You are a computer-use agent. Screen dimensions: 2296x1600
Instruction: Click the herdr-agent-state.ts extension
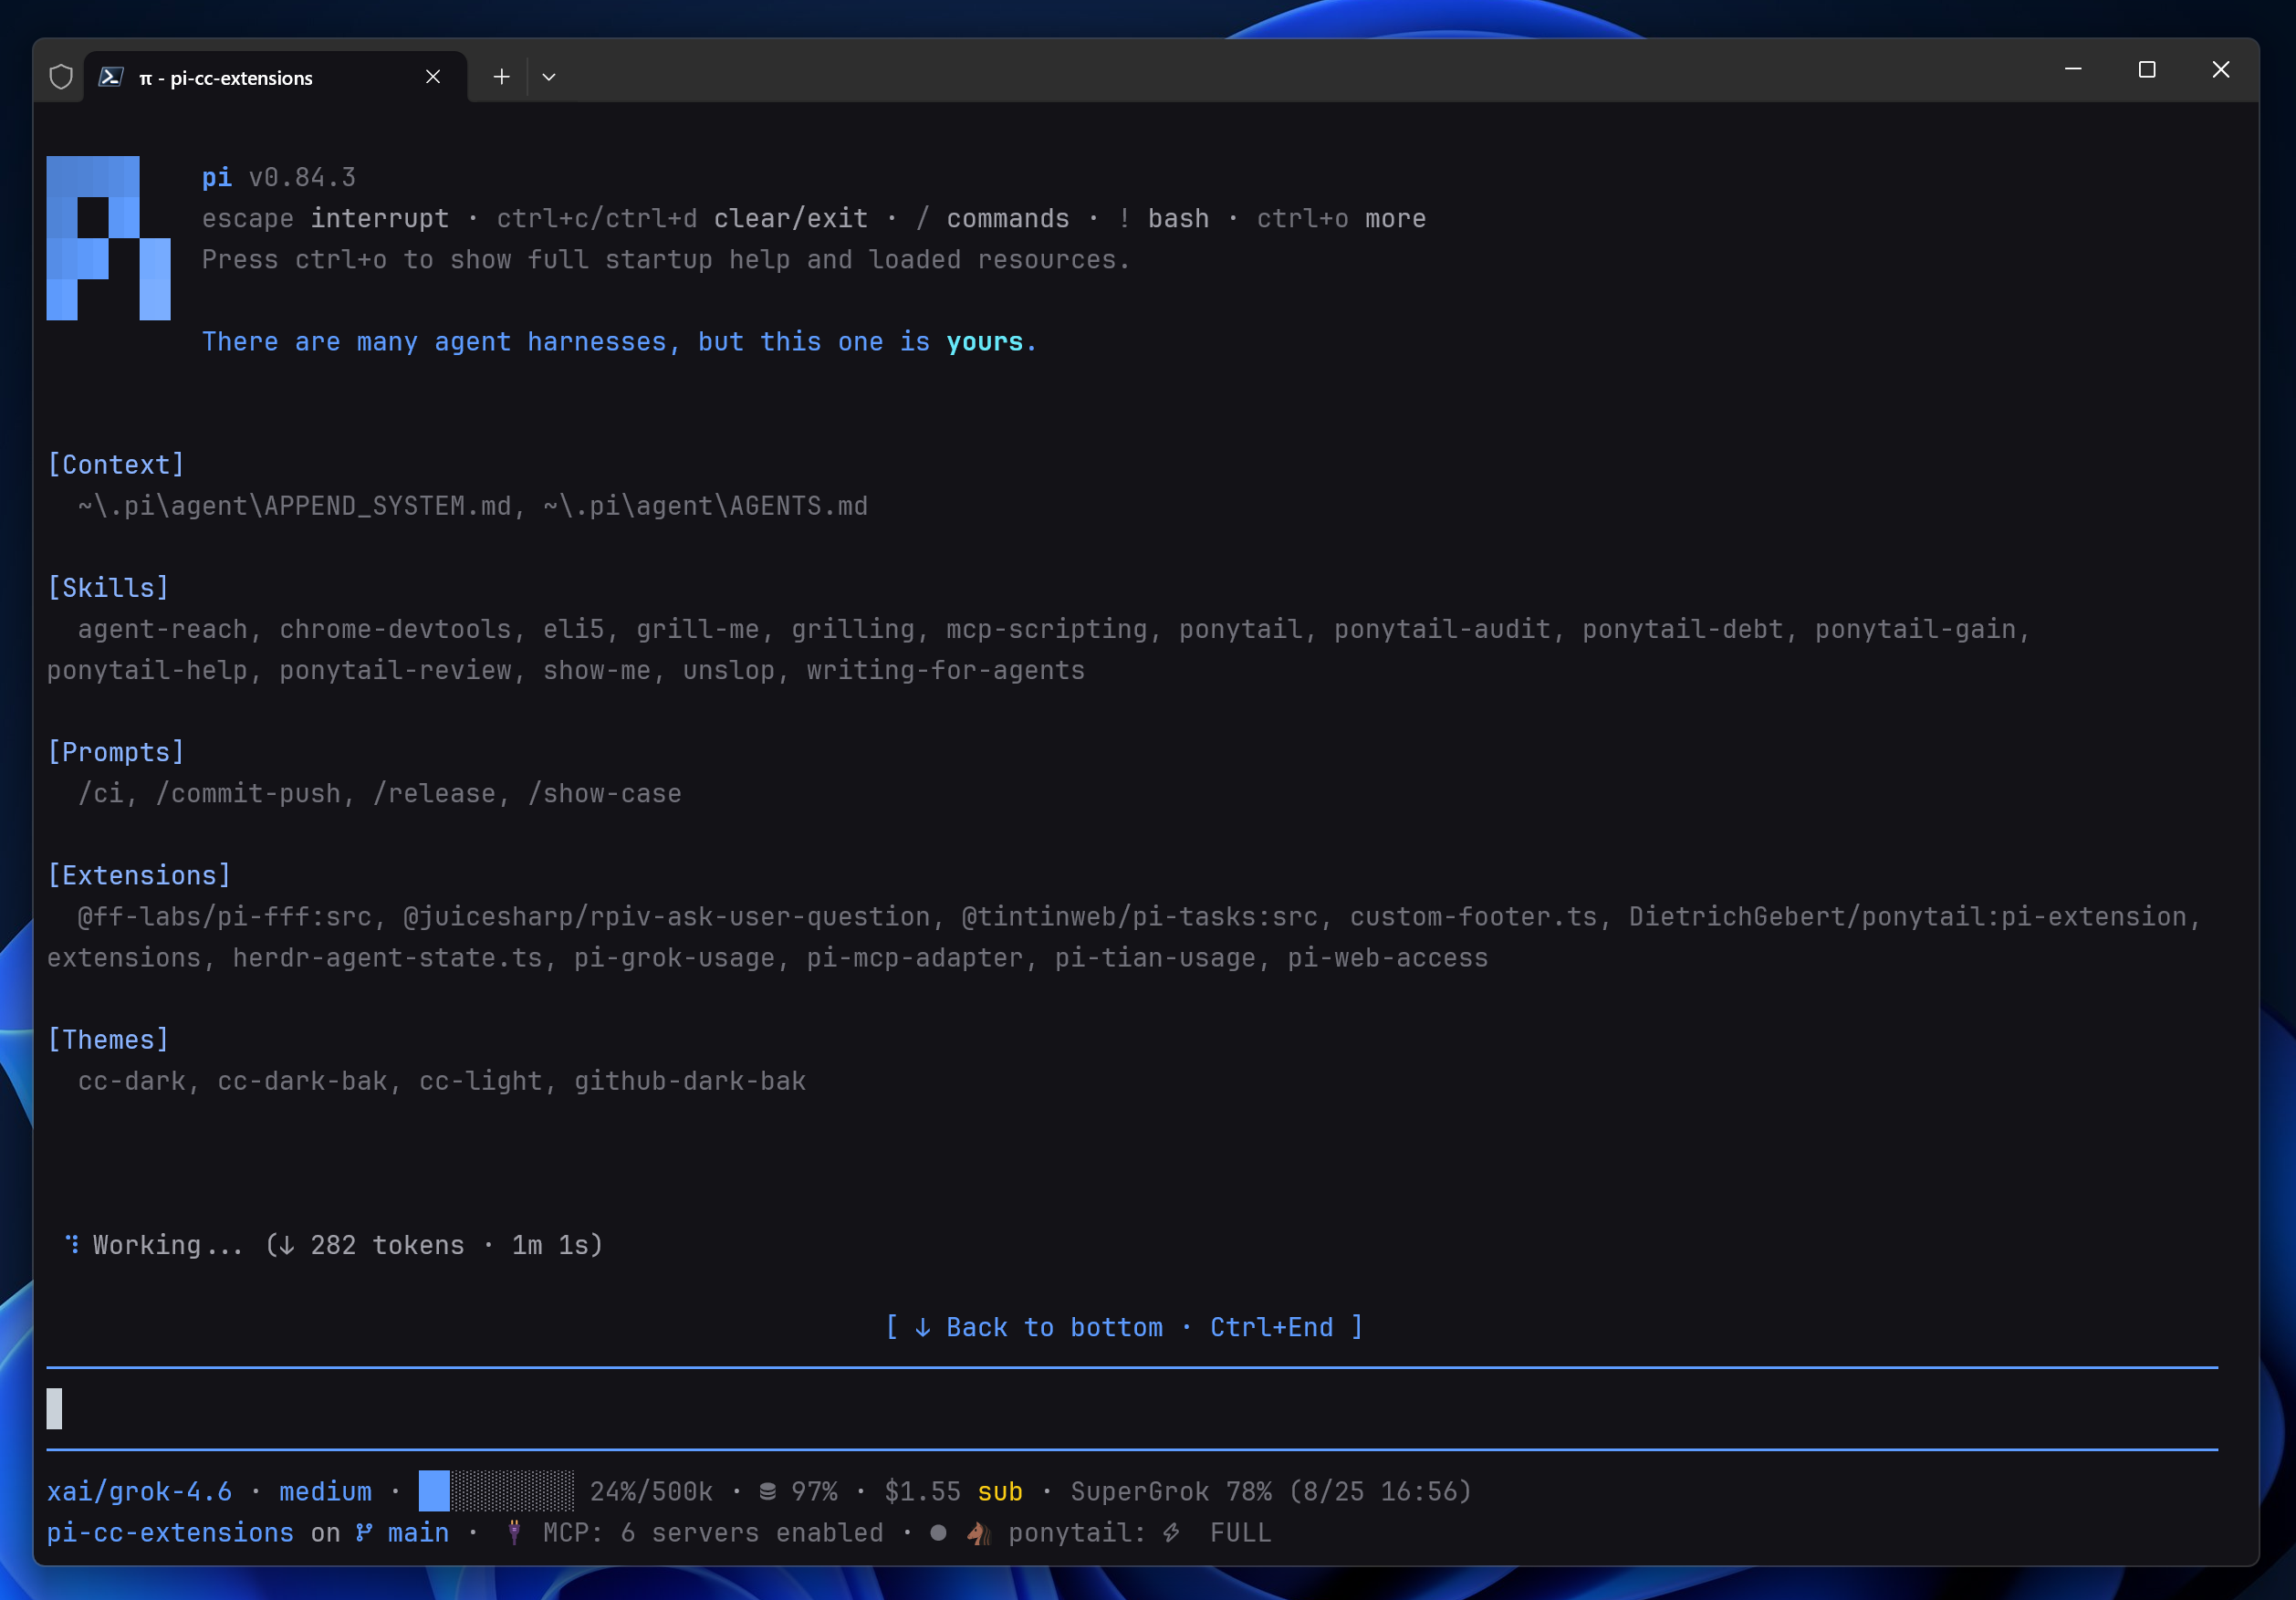pyautogui.click(x=387, y=957)
